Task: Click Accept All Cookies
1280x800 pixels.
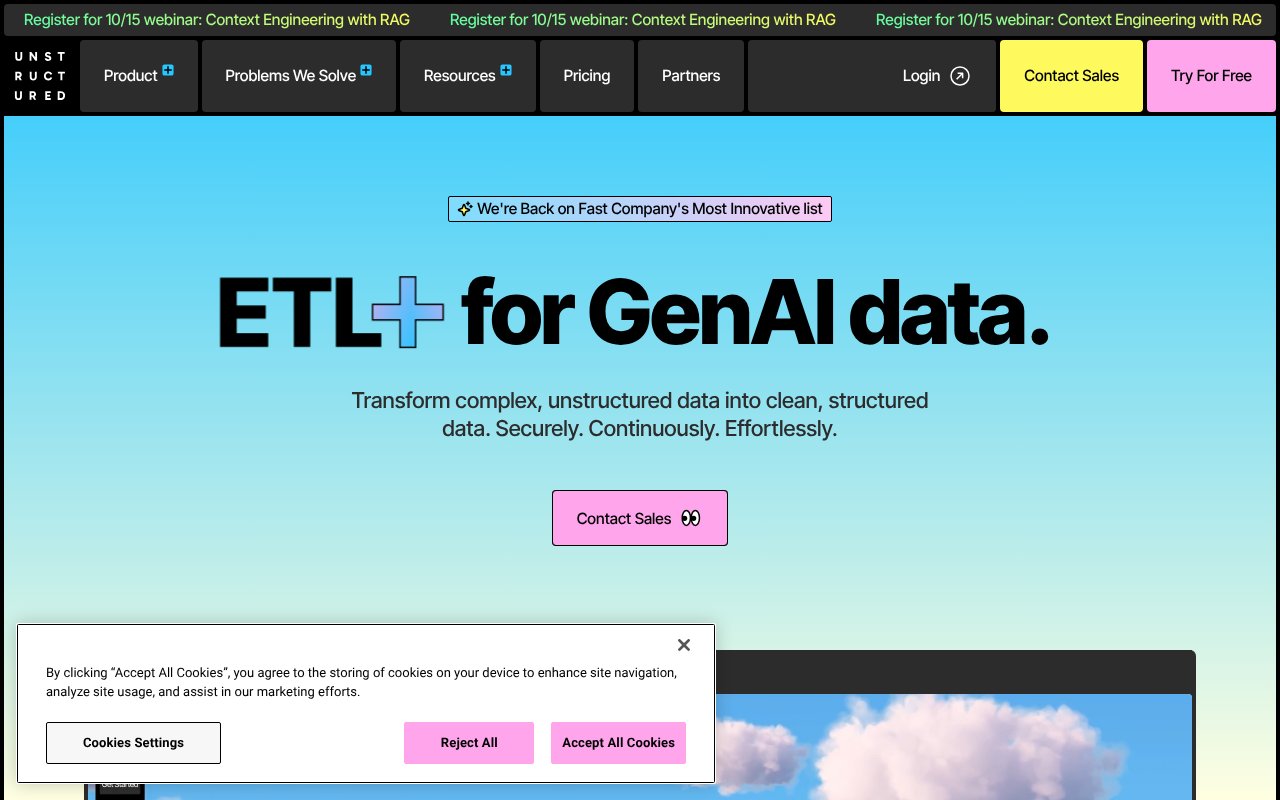Action: click(x=618, y=742)
